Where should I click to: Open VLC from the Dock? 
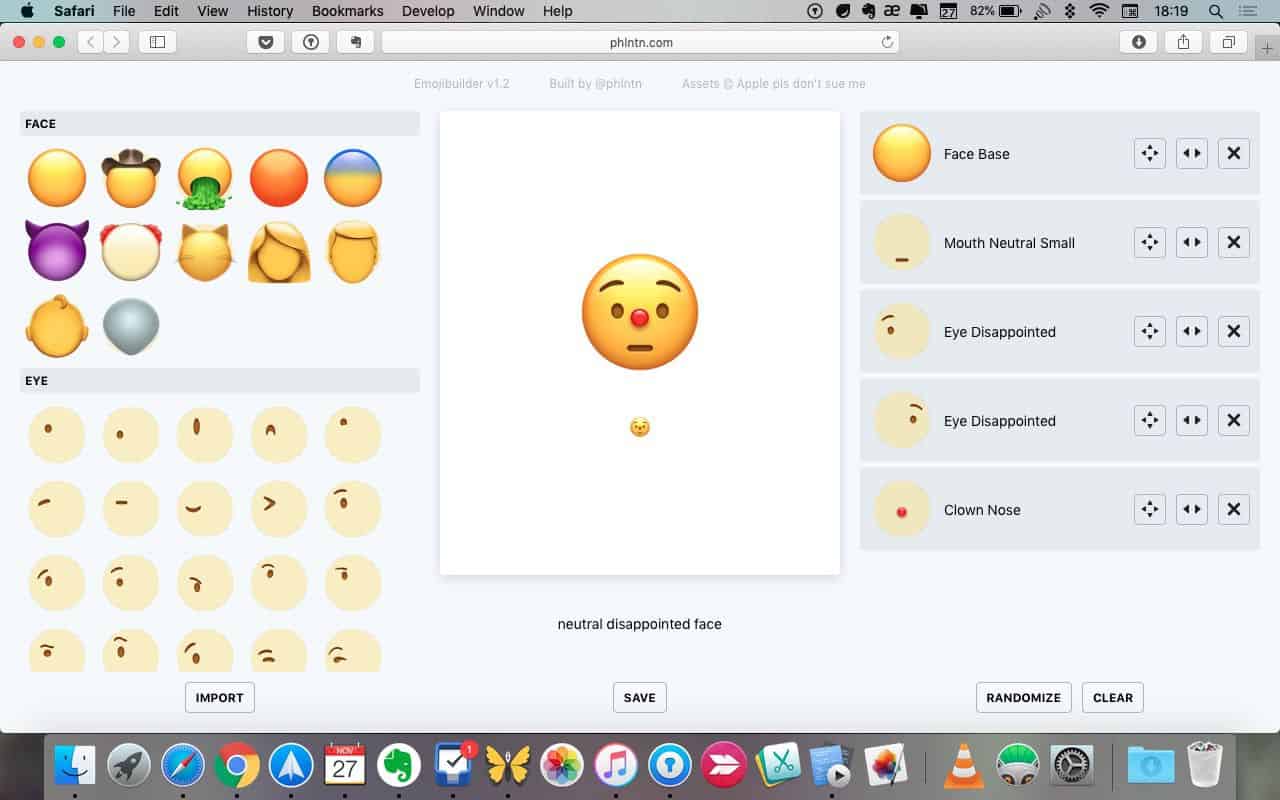[x=963, y=766]
